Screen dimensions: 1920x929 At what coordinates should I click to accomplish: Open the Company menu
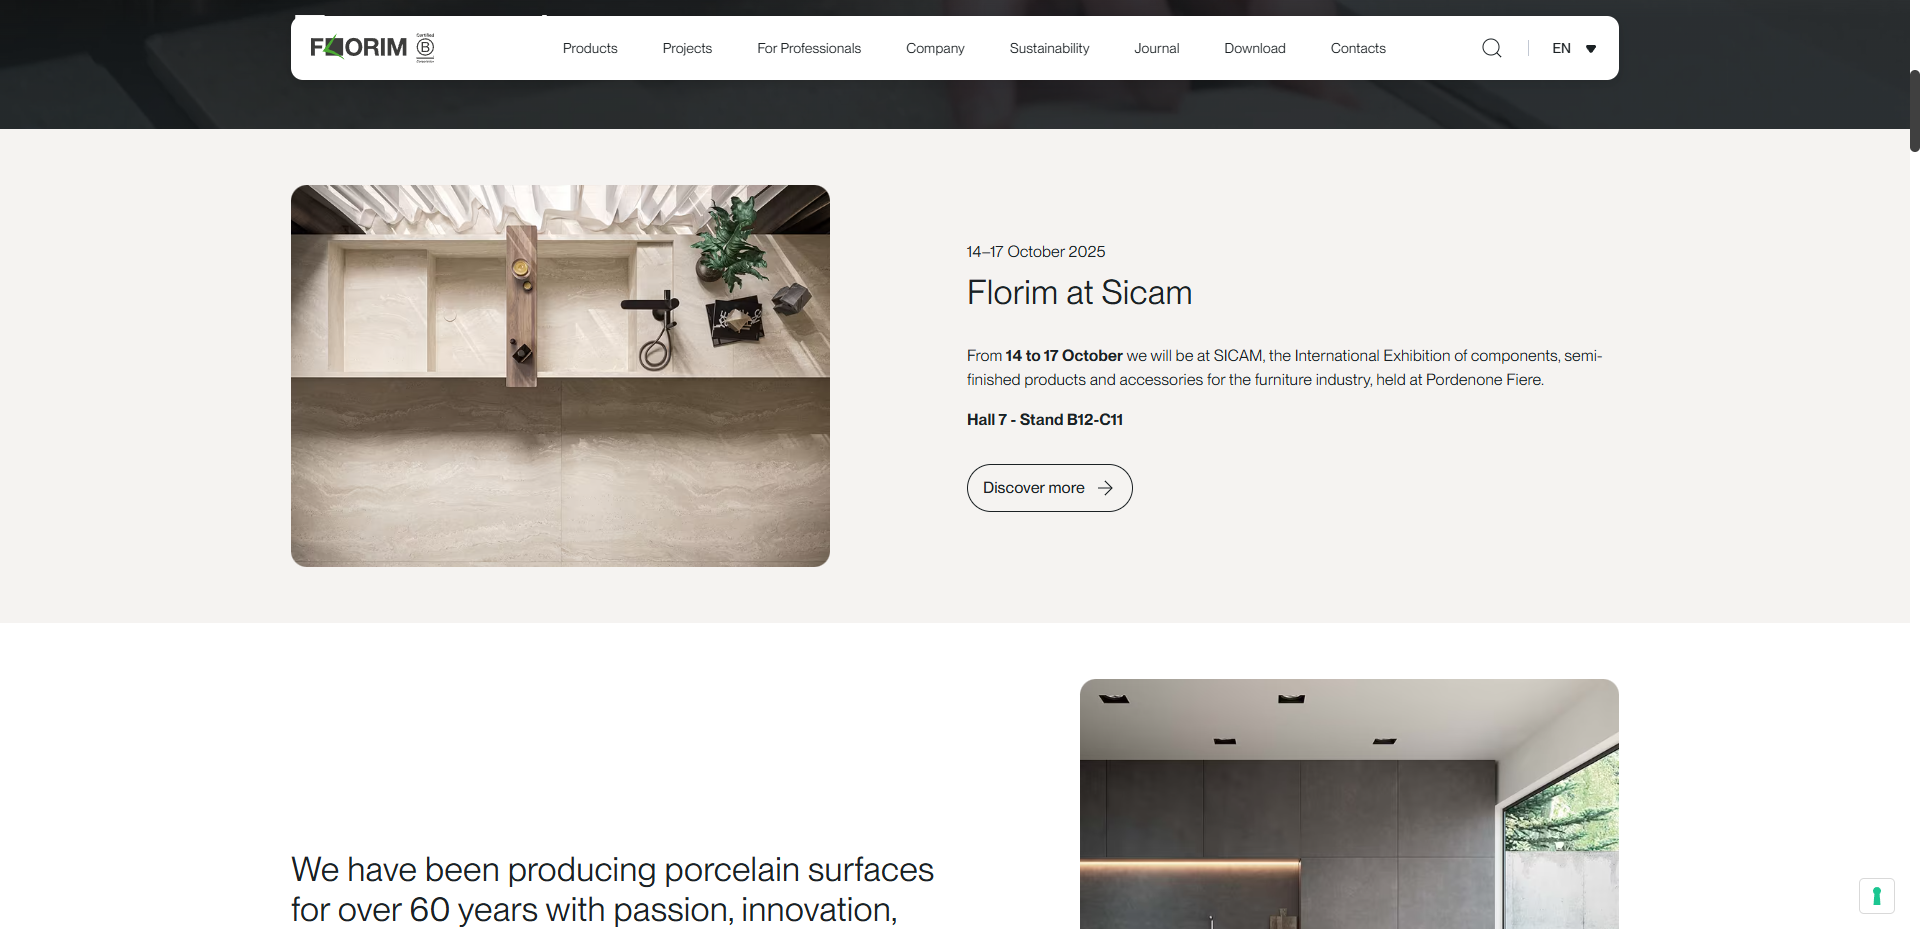point(935,48)
